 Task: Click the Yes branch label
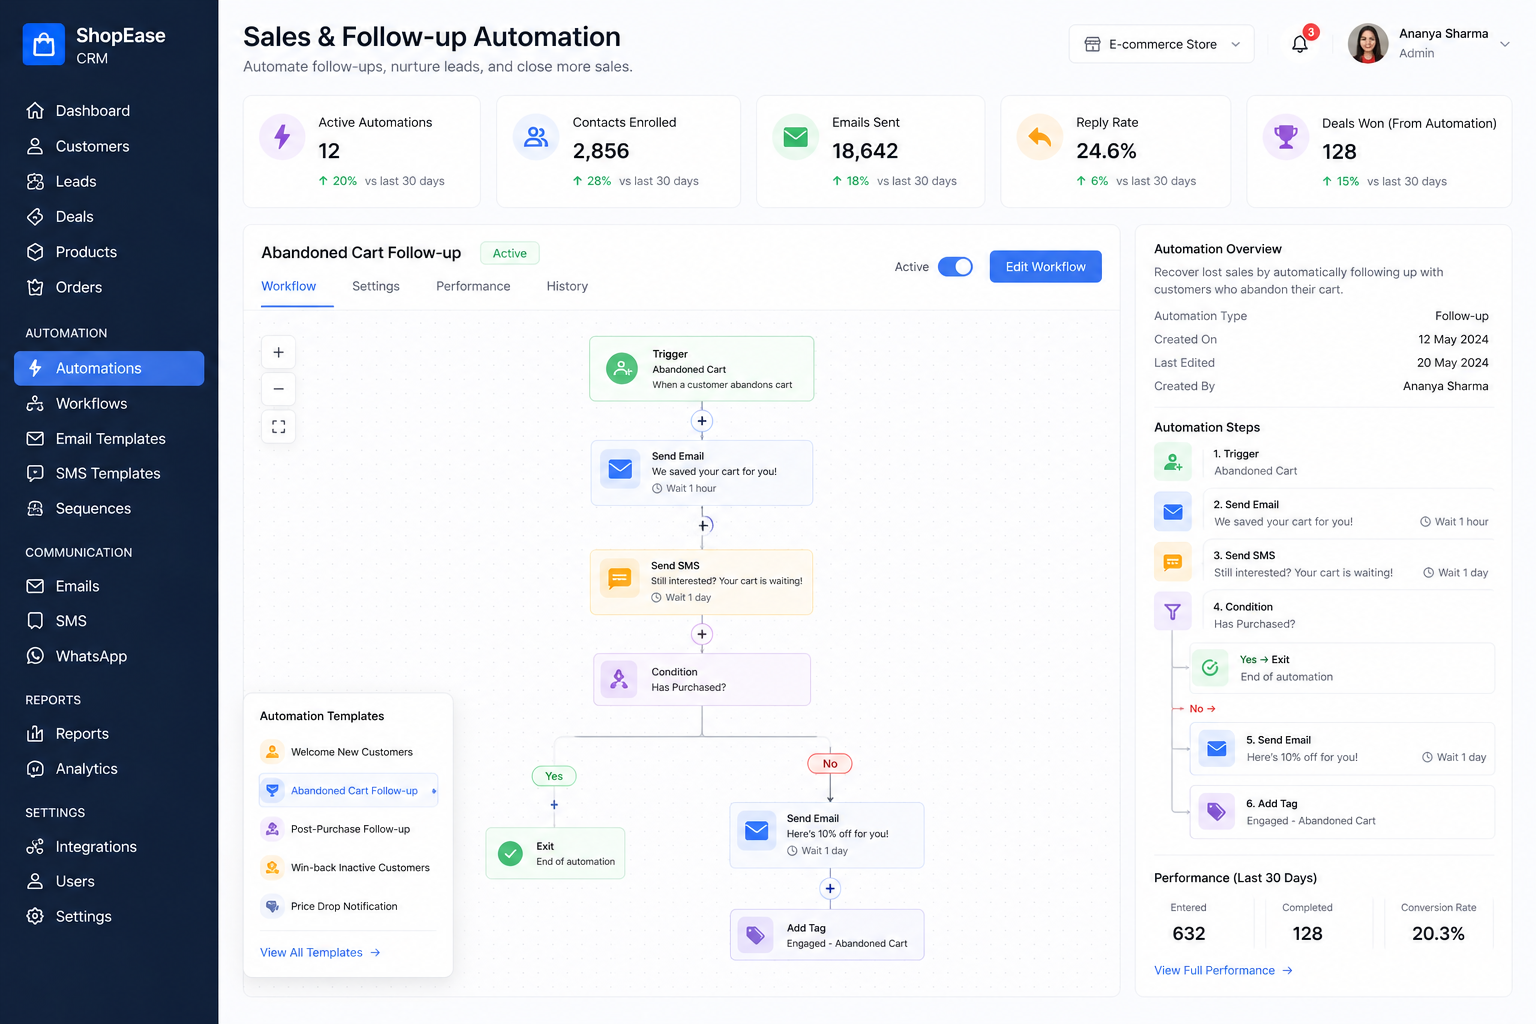pyautogui.click(x=554, y=776)
